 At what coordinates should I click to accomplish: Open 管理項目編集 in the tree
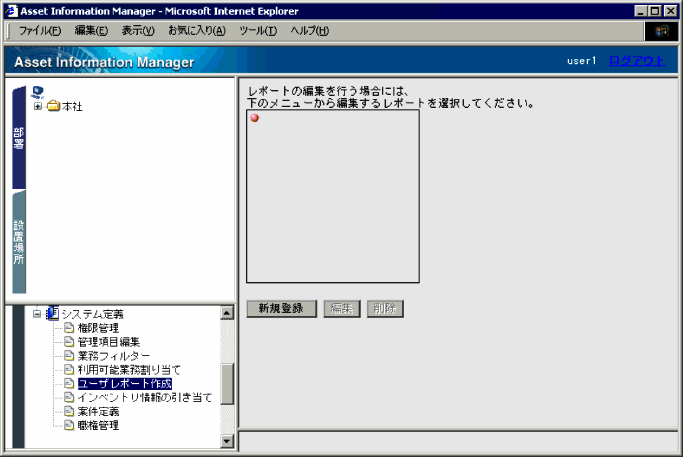[108, 342]
